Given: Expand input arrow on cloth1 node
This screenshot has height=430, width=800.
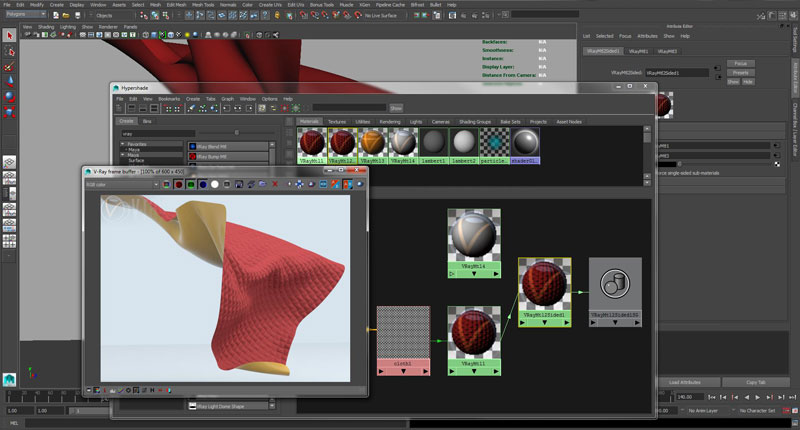Looking at the screenshot, I should 381,372.
